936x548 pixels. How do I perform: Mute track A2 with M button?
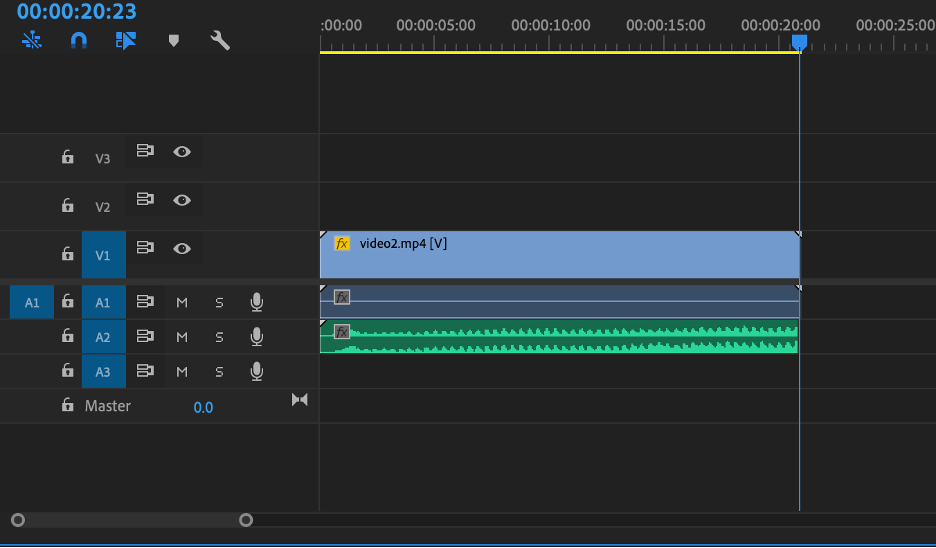182,337
